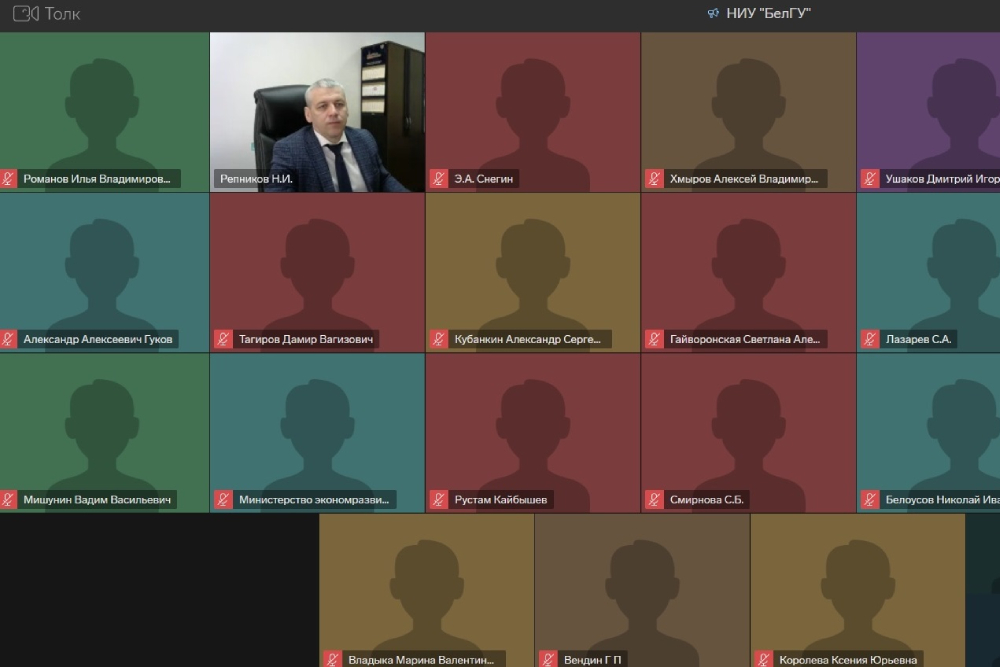Click muted mic icon for Рустам Кайбышев
1000x667 pixels.
[439, 499]
